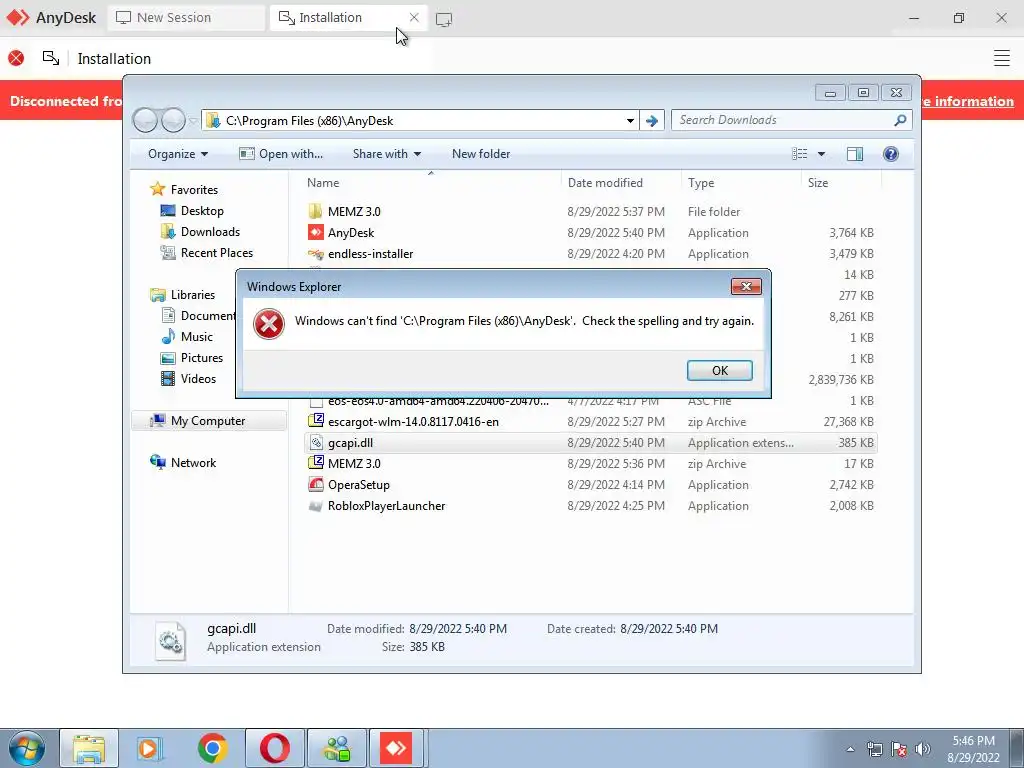Click the address bar path field

tap(418, 120)
